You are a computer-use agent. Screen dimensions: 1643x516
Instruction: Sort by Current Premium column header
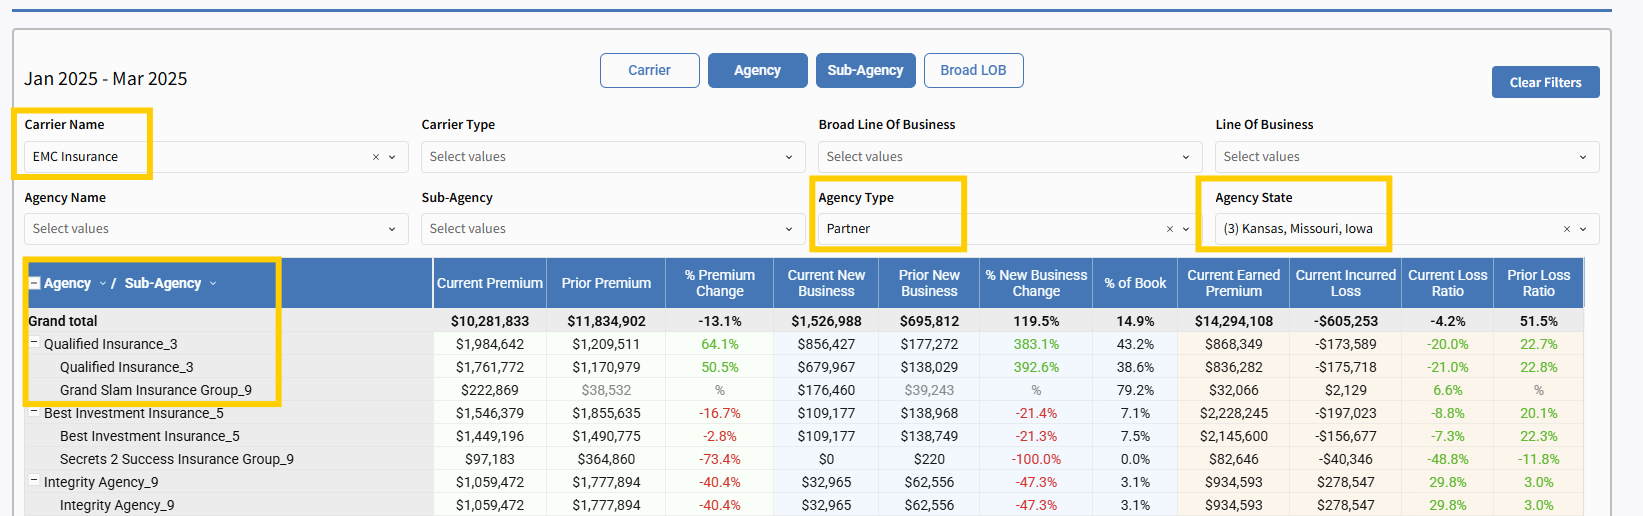click(x=490, y=283)
